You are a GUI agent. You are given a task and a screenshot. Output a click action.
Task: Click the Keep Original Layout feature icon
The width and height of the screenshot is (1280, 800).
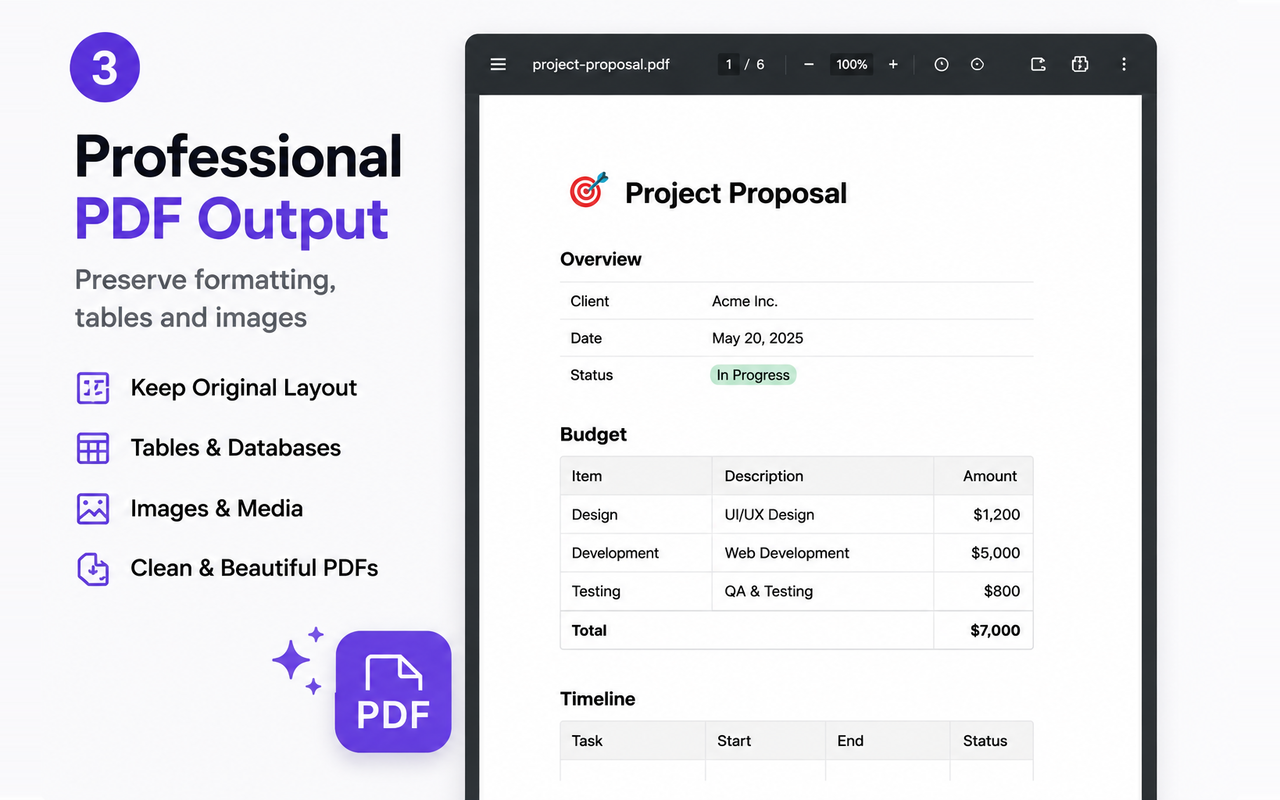[93, 388]
